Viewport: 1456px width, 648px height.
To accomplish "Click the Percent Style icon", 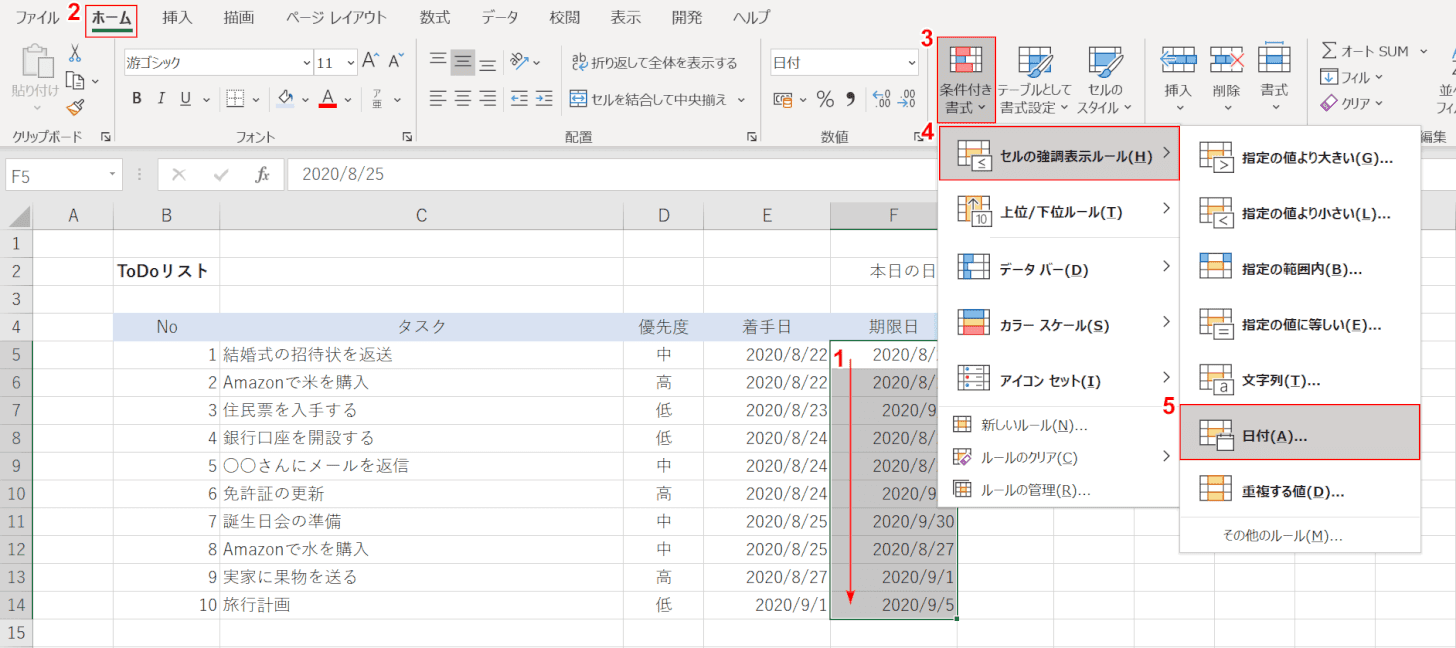I will (x=825, y=99).
